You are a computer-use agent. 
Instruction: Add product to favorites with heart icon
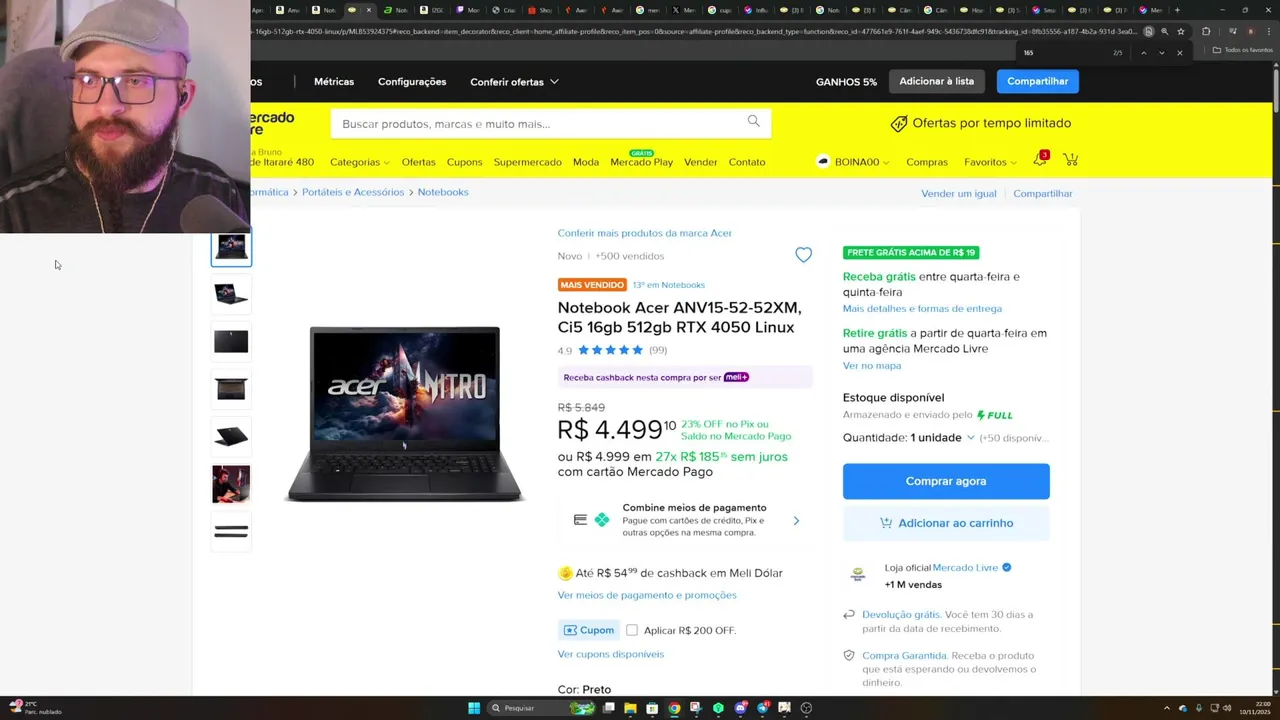coord(803,255)
